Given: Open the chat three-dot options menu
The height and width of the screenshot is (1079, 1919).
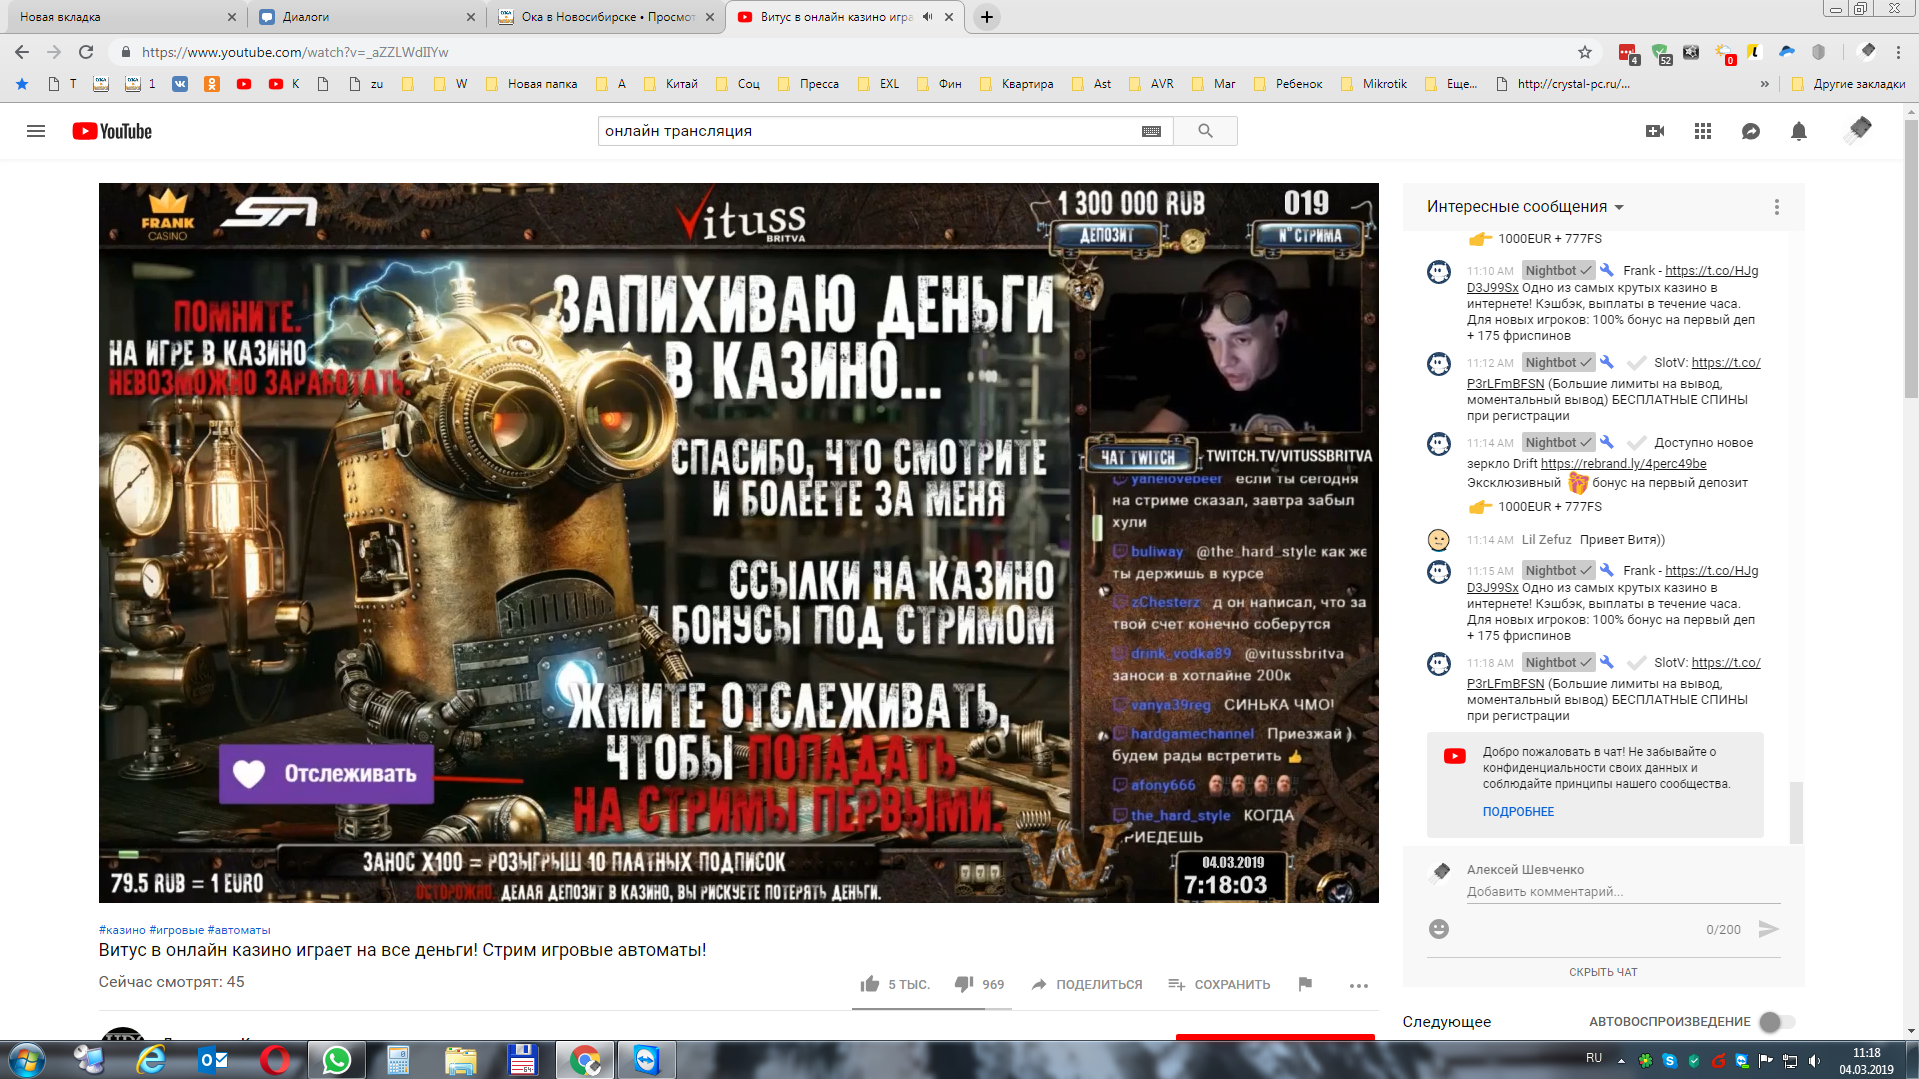Looking at the screenshot, I should (1776, 207).
